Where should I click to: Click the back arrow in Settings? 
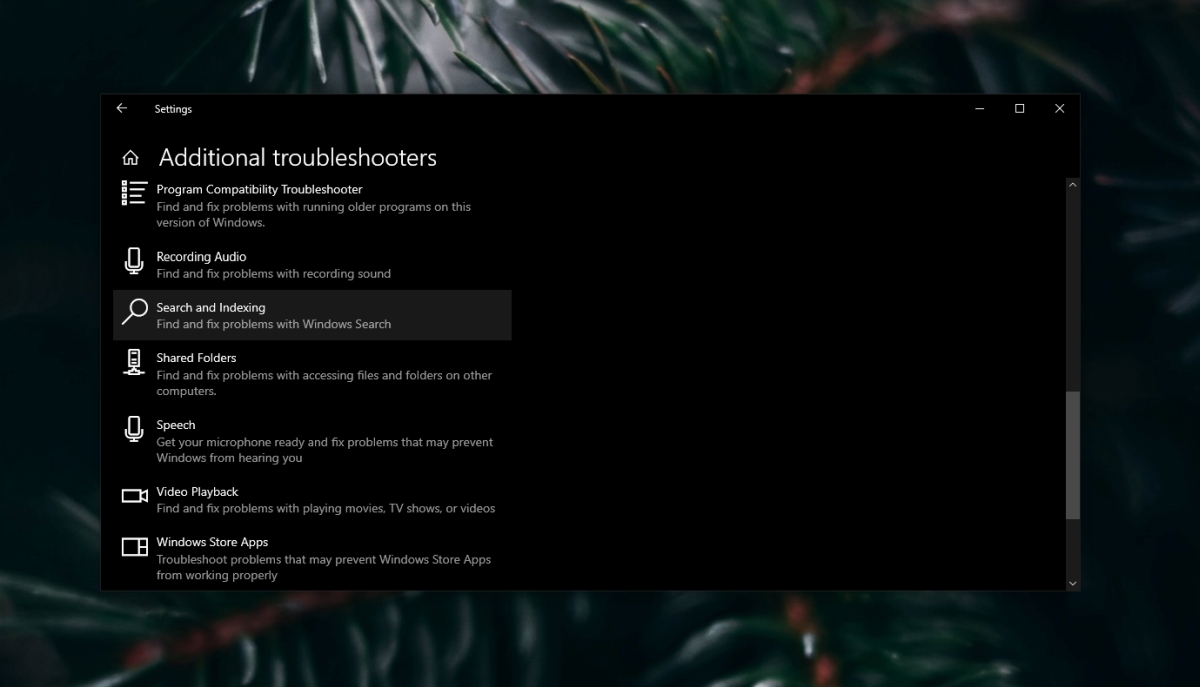pos(122,108)
